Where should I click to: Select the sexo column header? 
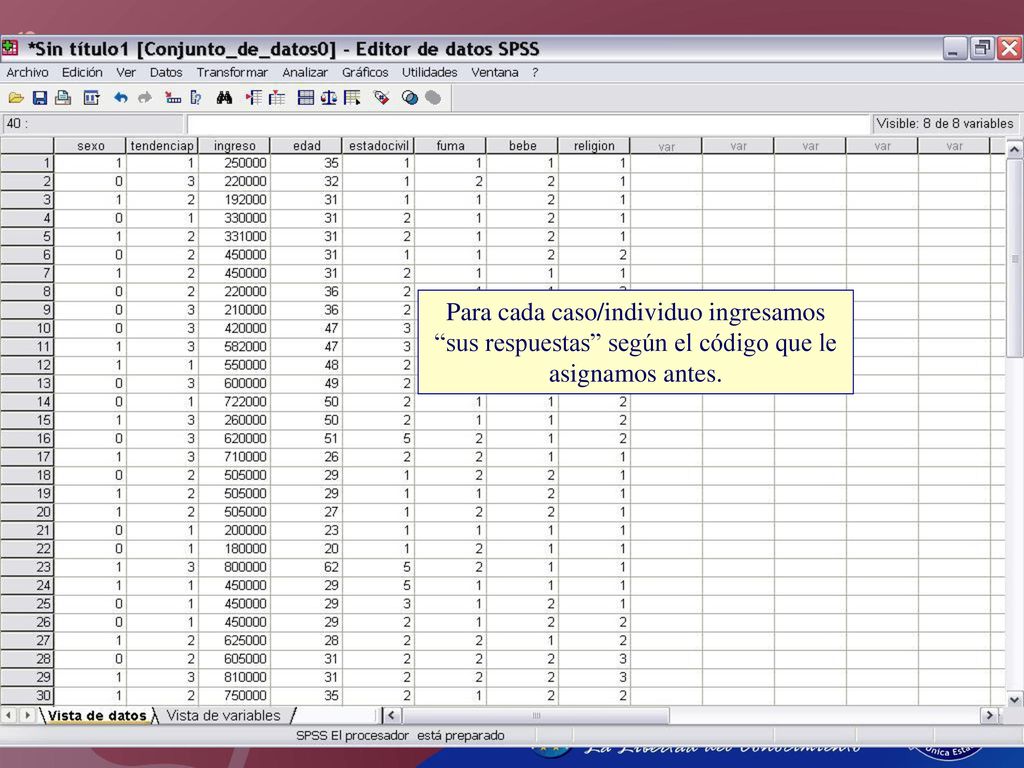pos(90,146)
